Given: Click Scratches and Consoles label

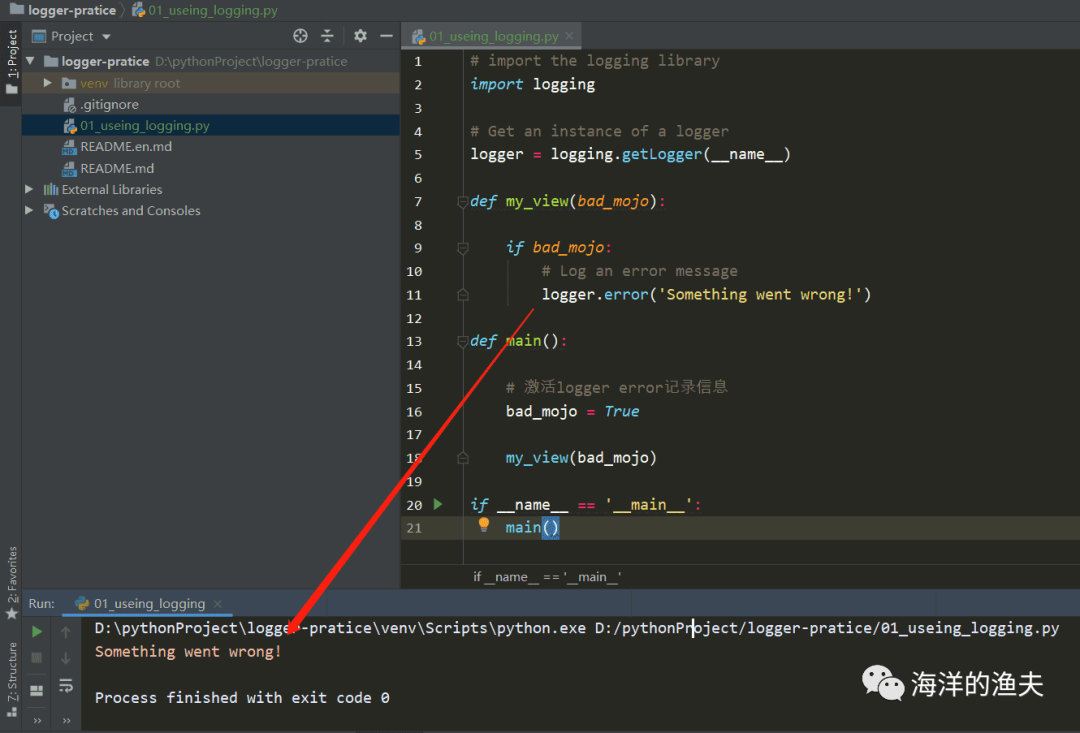Looking at the screenshot, I should (x=131, y=210).
